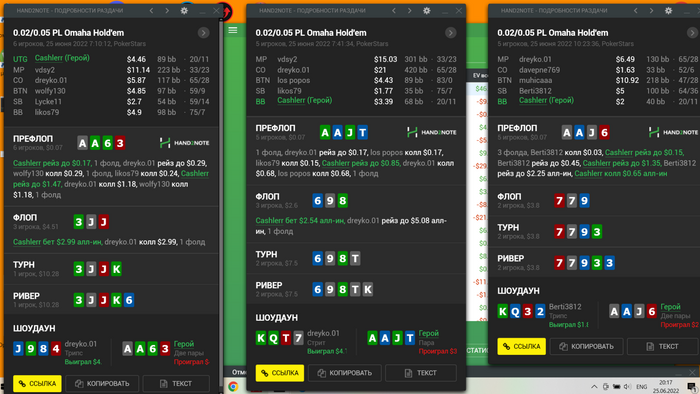Select wolfy130 row in left window
This screenshot has height=394, width=700.
(x=111, y=91)
